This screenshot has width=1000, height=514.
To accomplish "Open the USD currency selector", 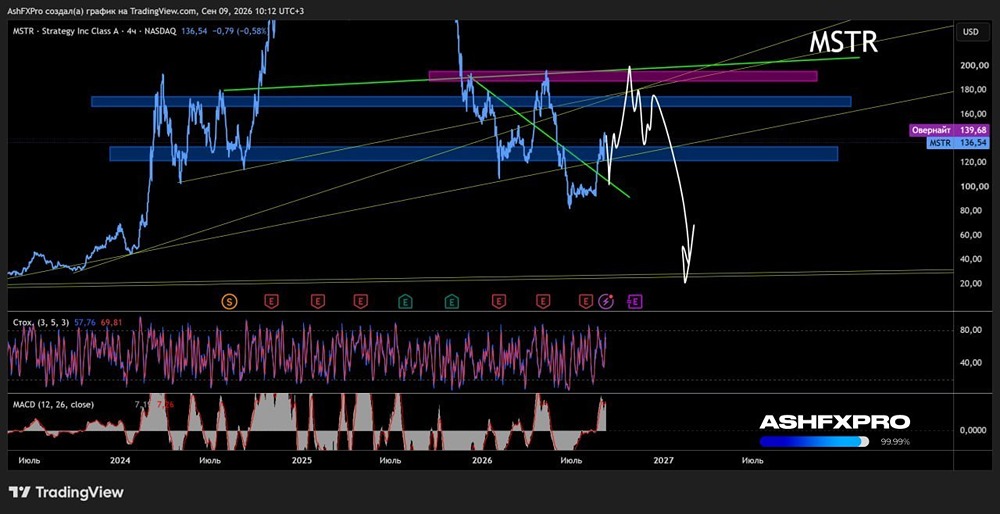I will tap(973, 31).
